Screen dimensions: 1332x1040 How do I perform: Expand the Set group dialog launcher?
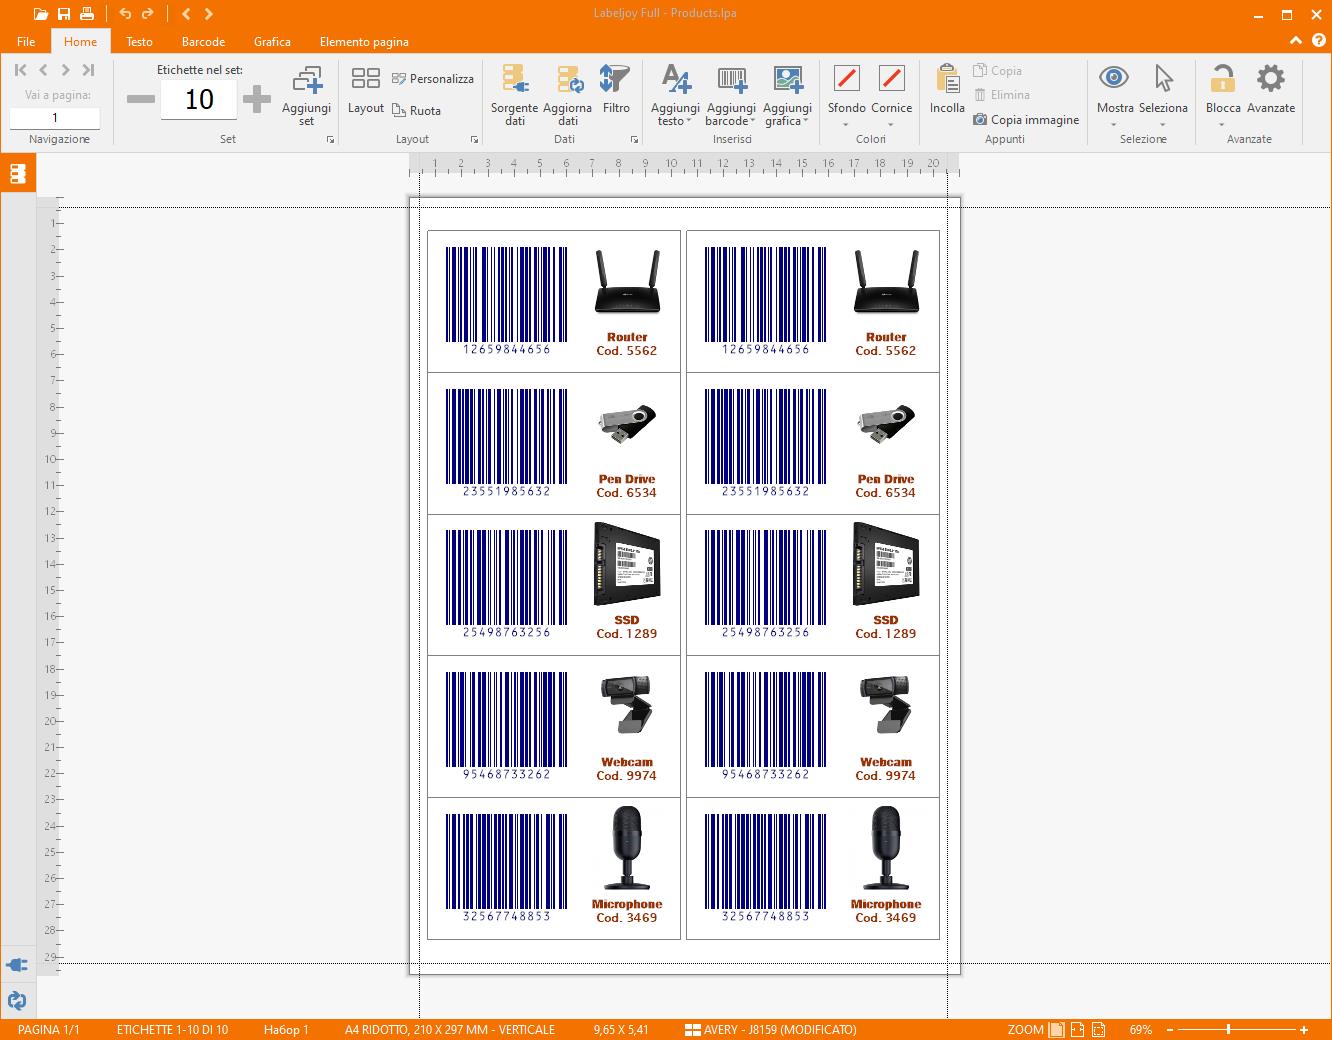click(330, 140)
